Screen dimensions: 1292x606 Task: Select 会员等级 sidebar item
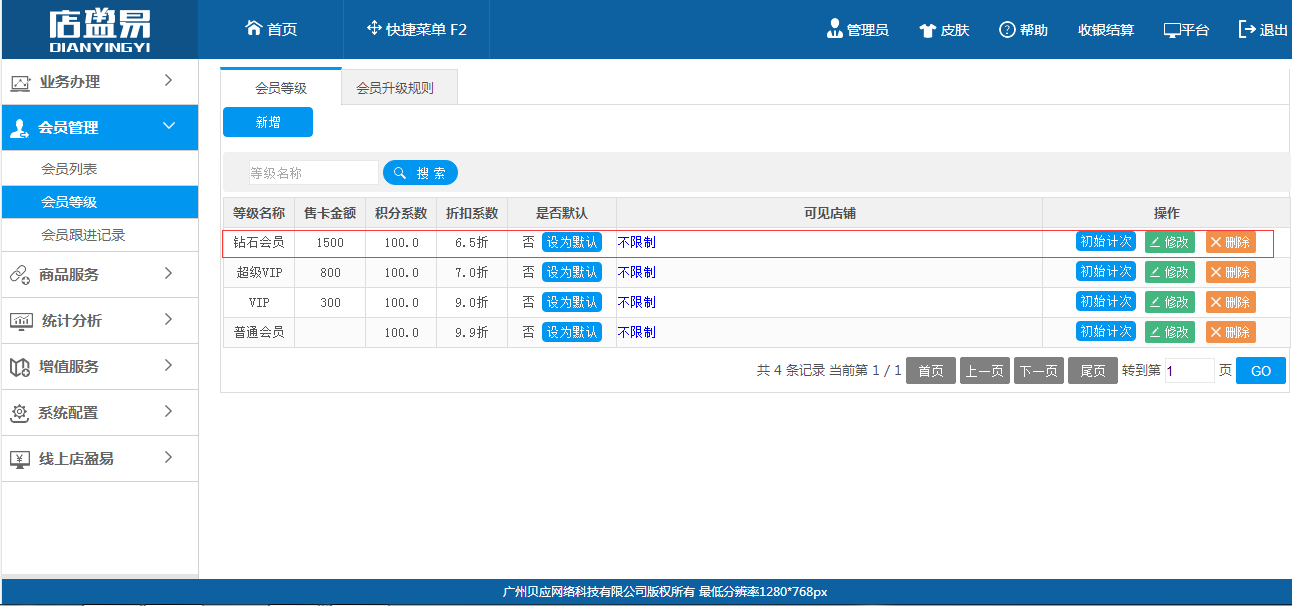click(x=100, y=202)
